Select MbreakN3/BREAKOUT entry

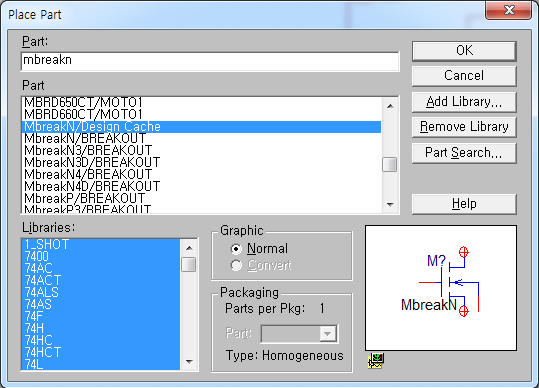pos(202,151)
